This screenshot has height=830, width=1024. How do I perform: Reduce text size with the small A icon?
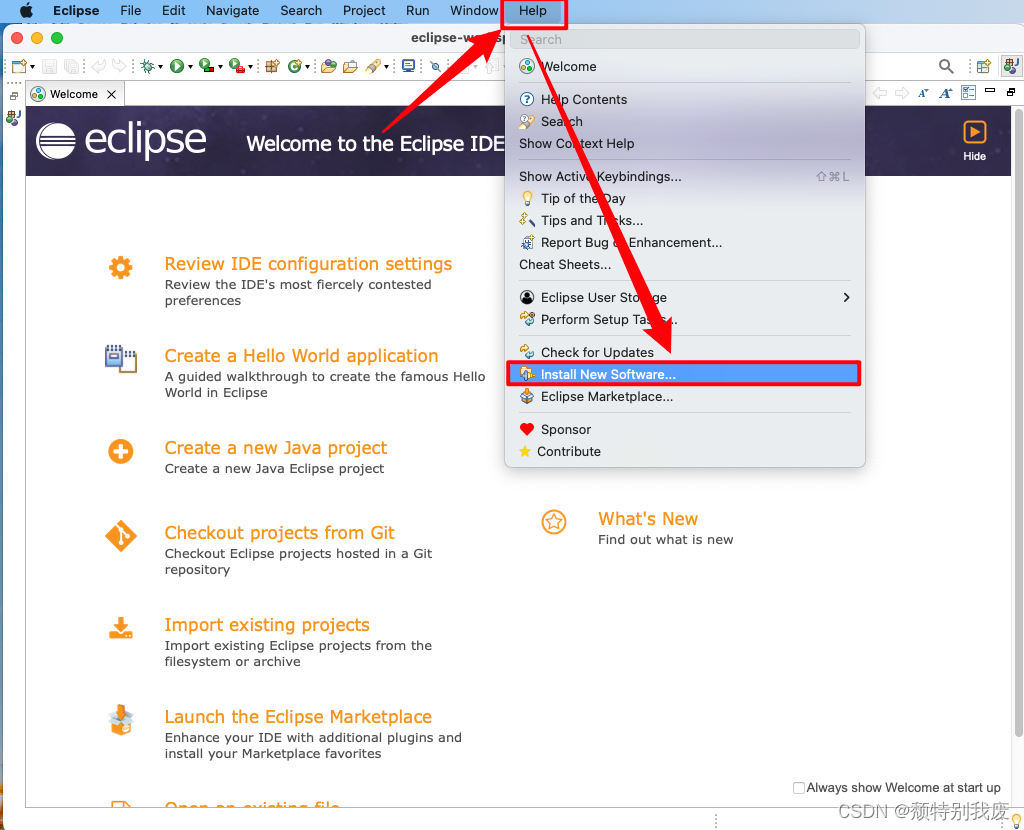point(923,92)
